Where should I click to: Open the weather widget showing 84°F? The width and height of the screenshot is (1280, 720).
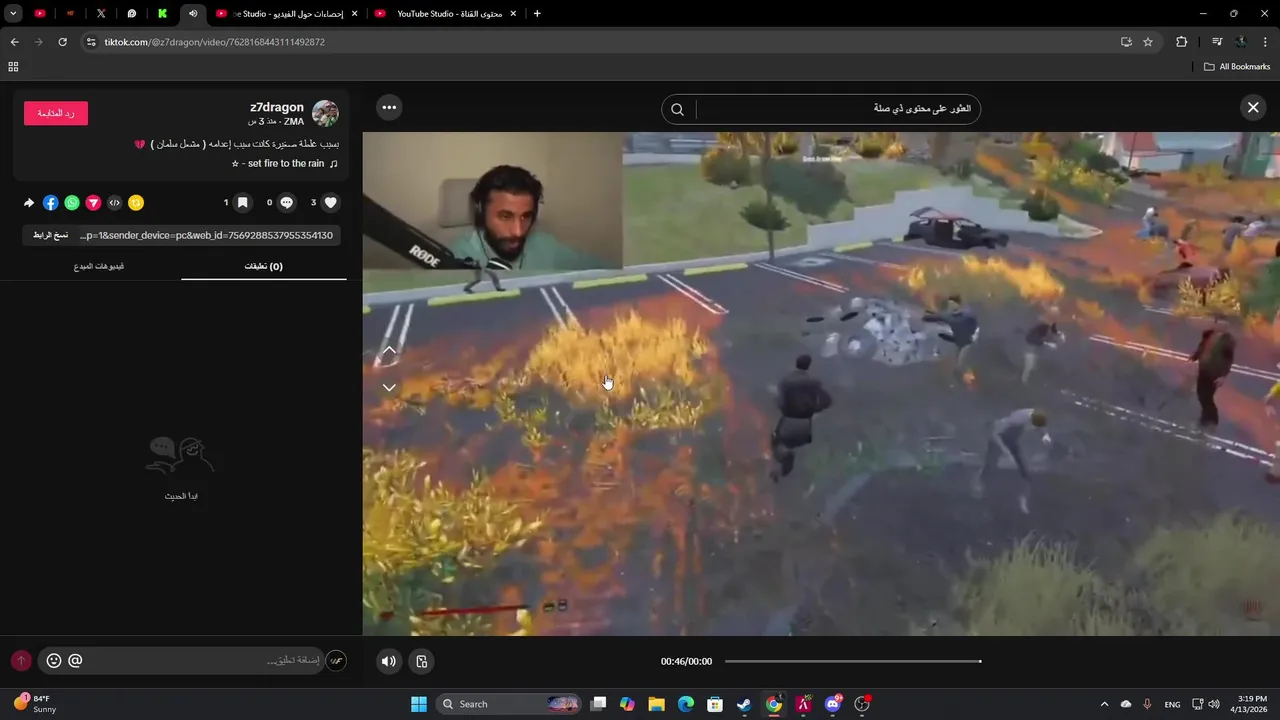tap(34, 704)
